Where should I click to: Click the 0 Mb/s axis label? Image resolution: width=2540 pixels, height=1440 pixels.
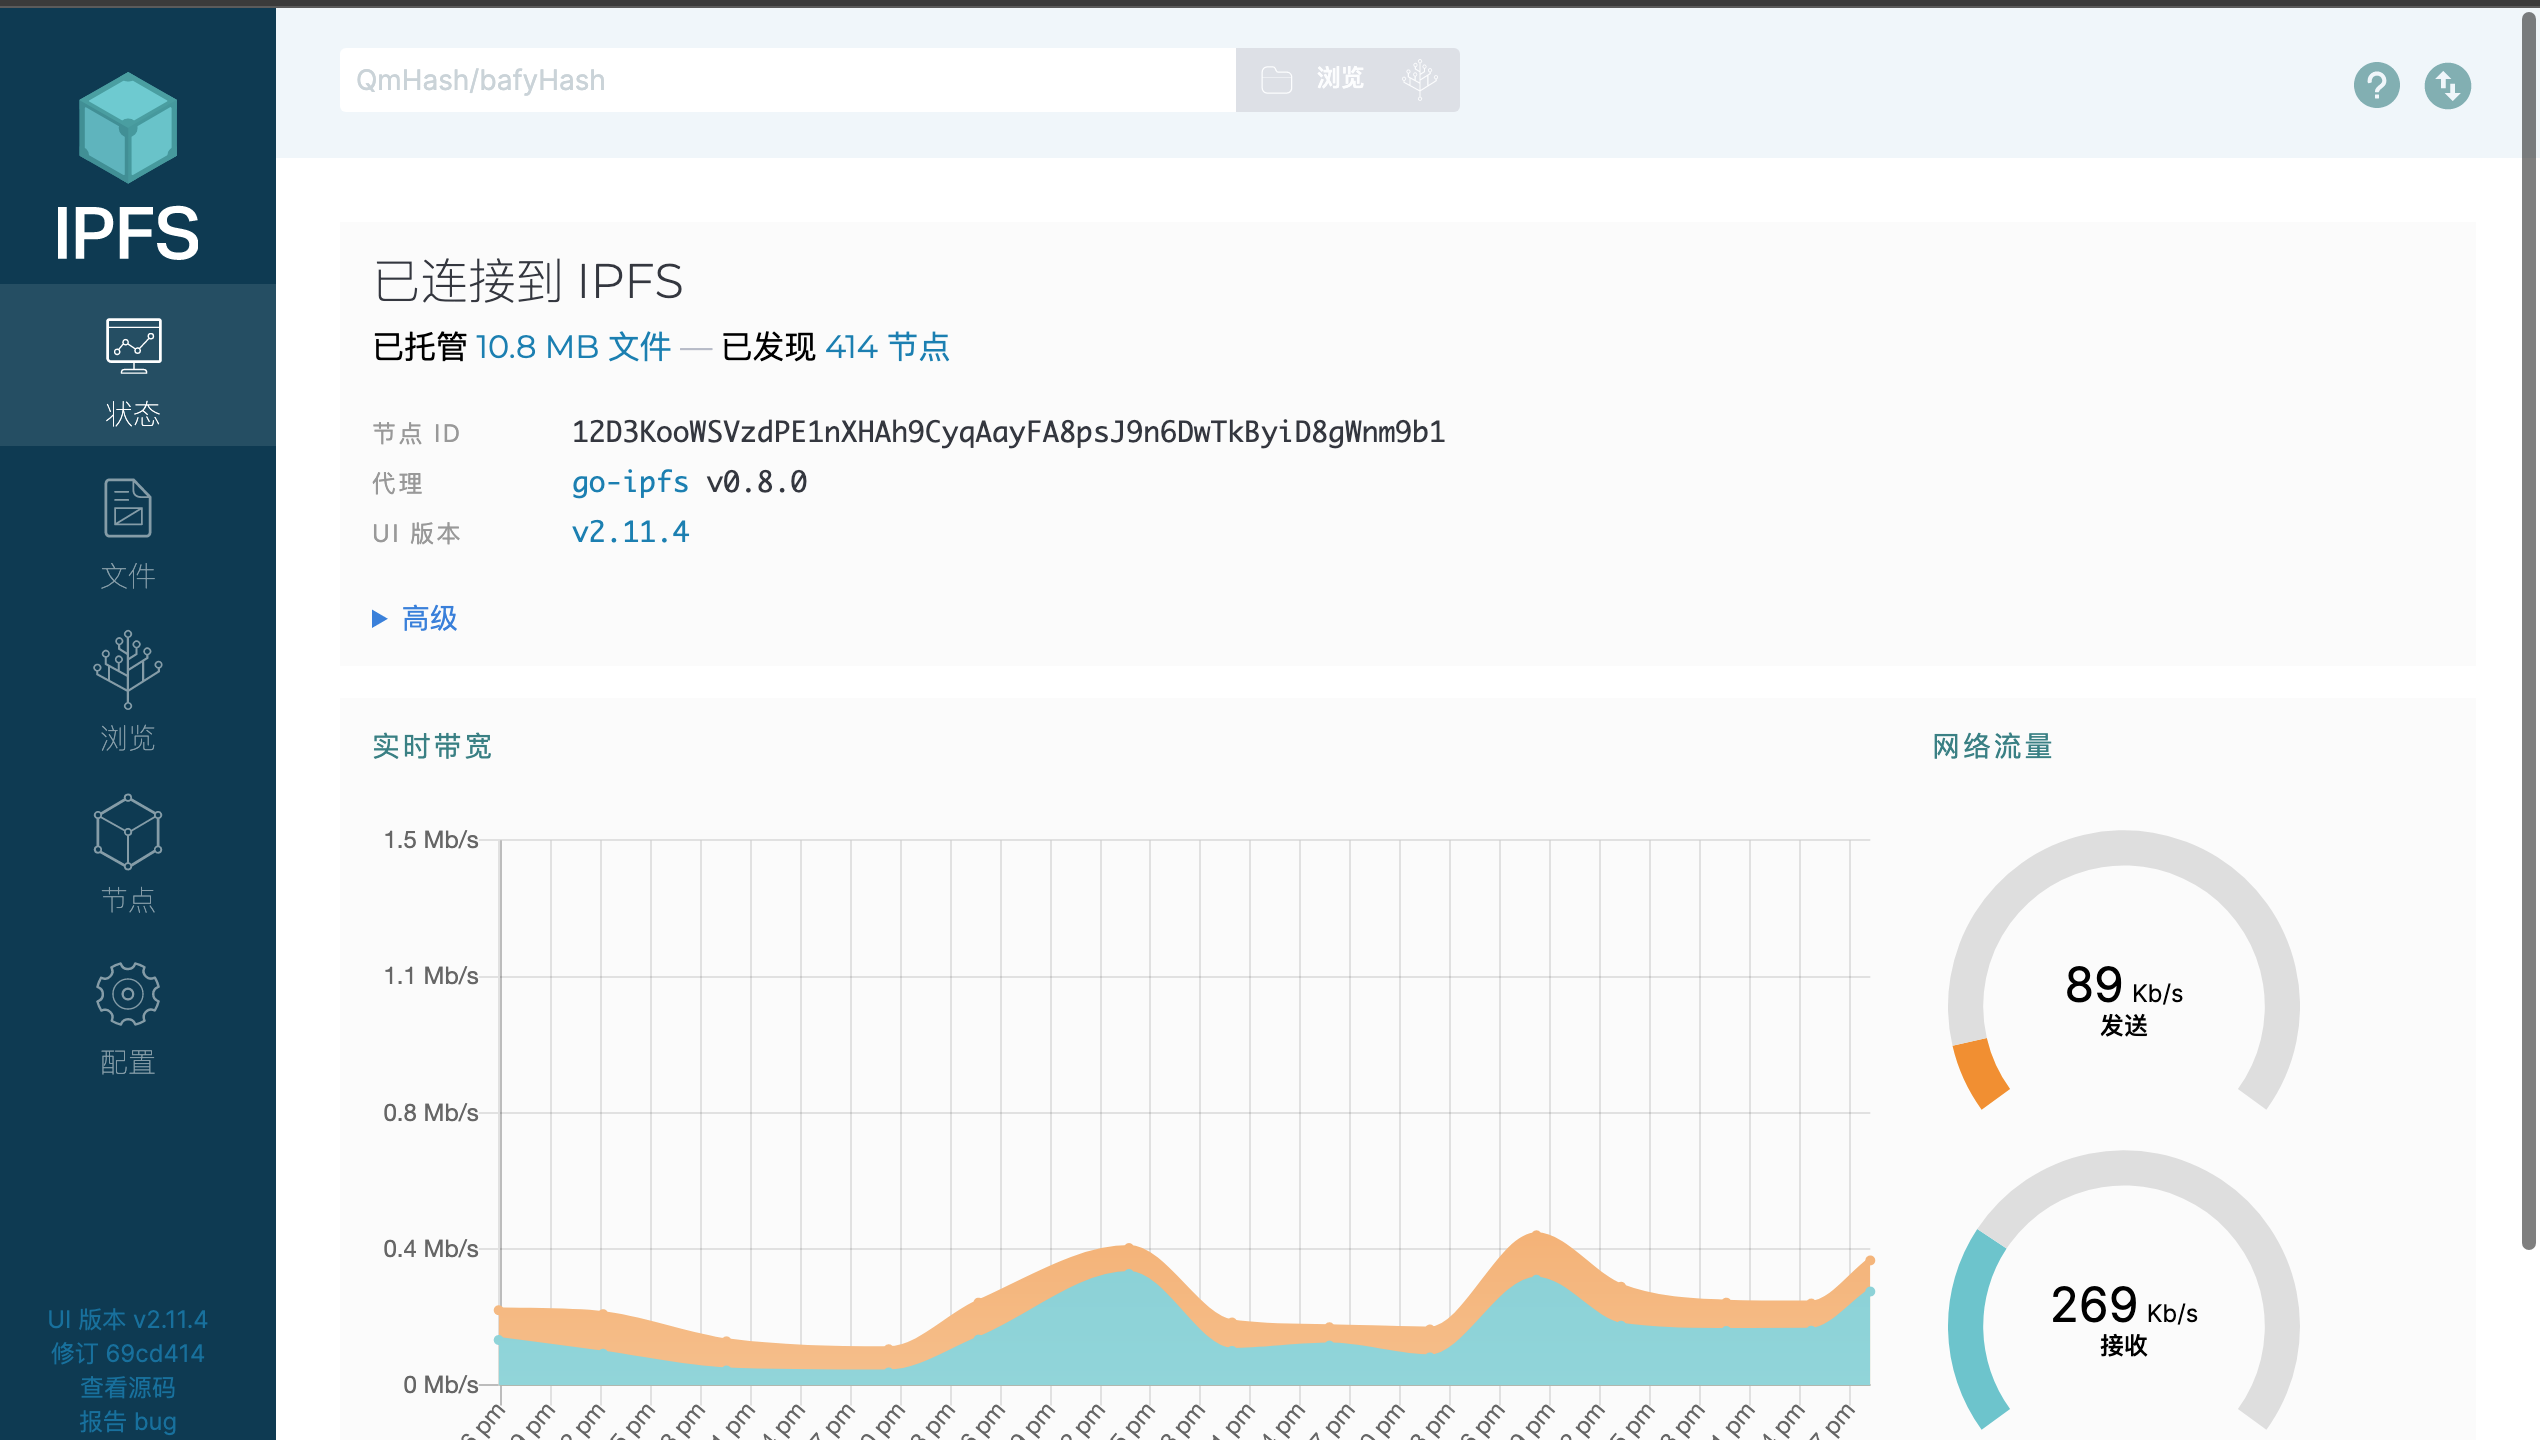tap(441, 1384)
